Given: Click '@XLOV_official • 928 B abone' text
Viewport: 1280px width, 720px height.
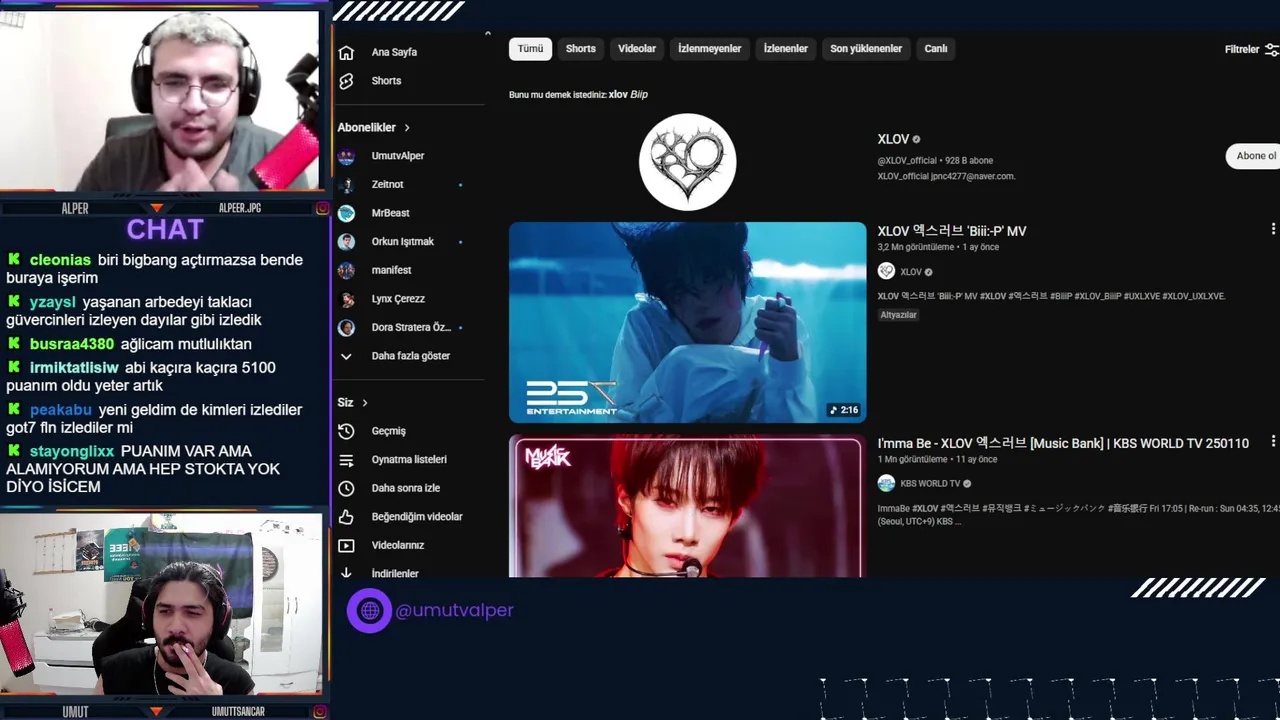Looking at the screenshot, I should click(x=935, y=161).
